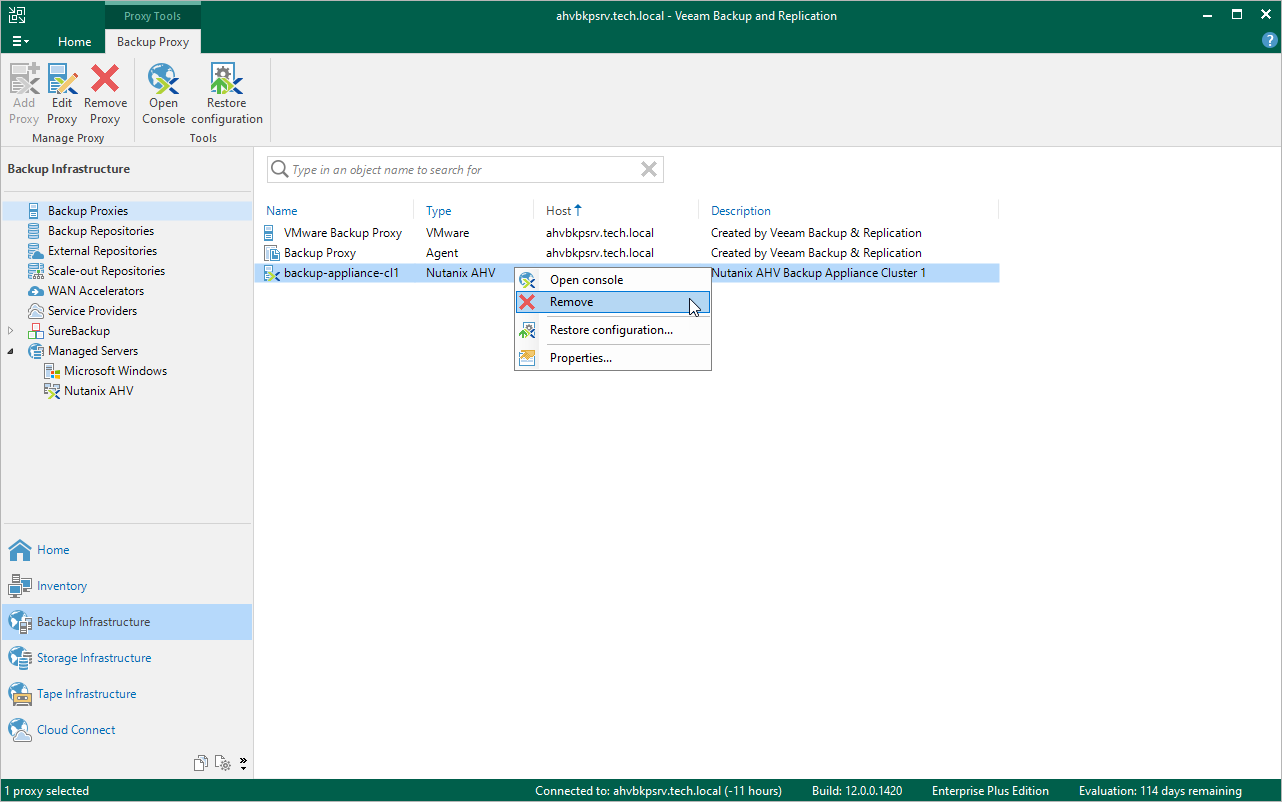This screenshot has height=802, width=1282.
Task: Select Scale-out Repositories in the tree
Action: click(x=106, y=271)
